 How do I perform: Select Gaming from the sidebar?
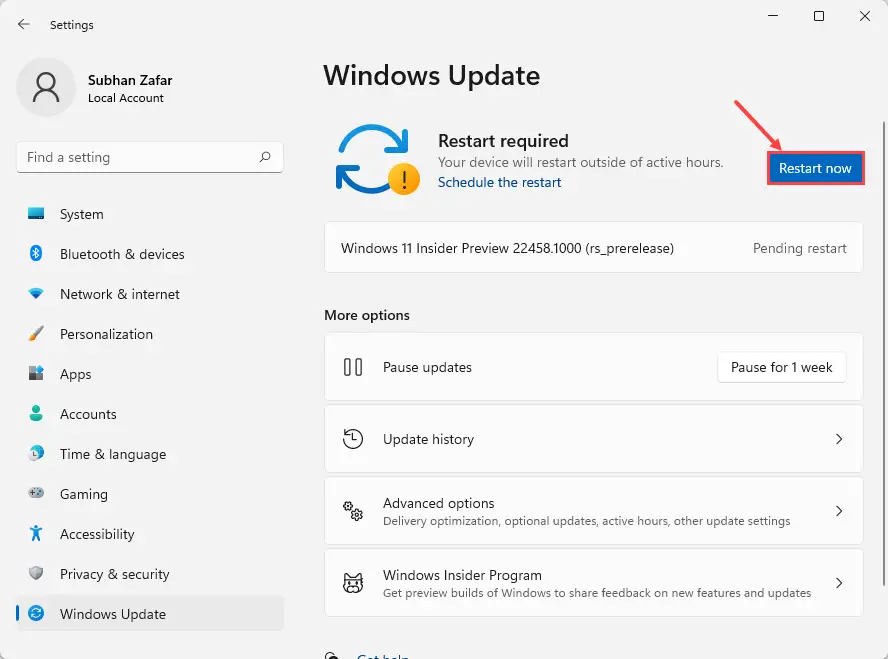(x=150, y=494)
